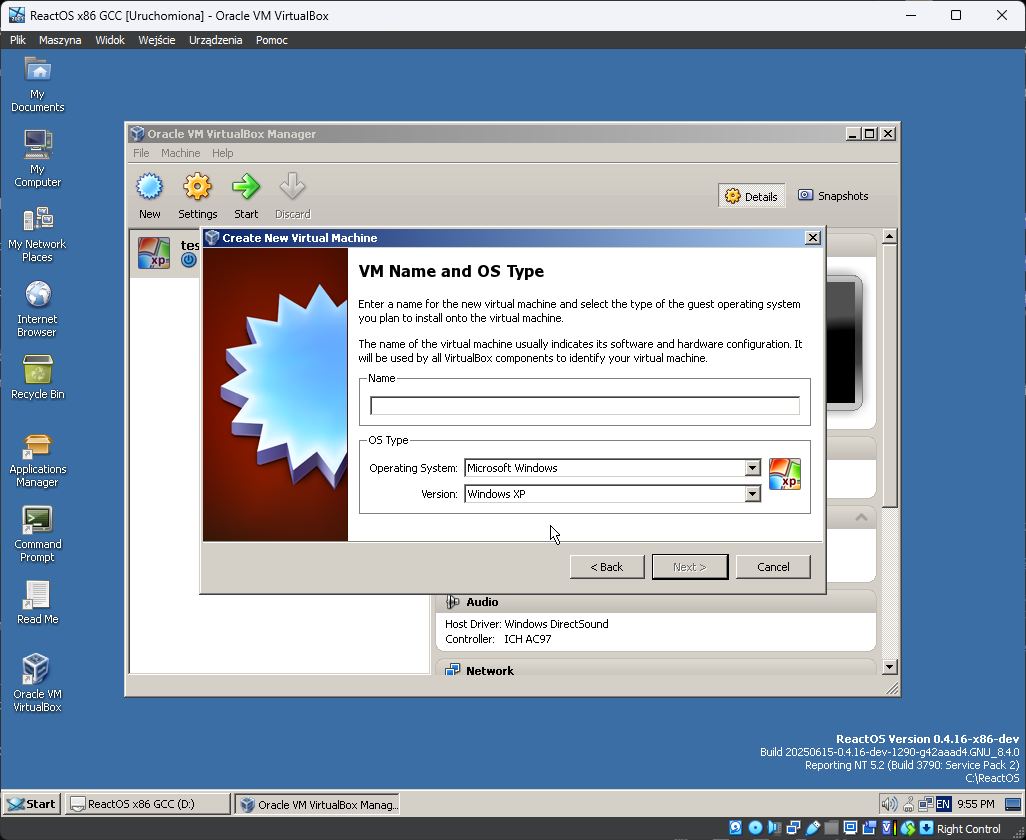The width and height of the screenshot is (1026, 840).
Task: Close the Create New Virtual Machine dialog
Action: pos(813,237)
